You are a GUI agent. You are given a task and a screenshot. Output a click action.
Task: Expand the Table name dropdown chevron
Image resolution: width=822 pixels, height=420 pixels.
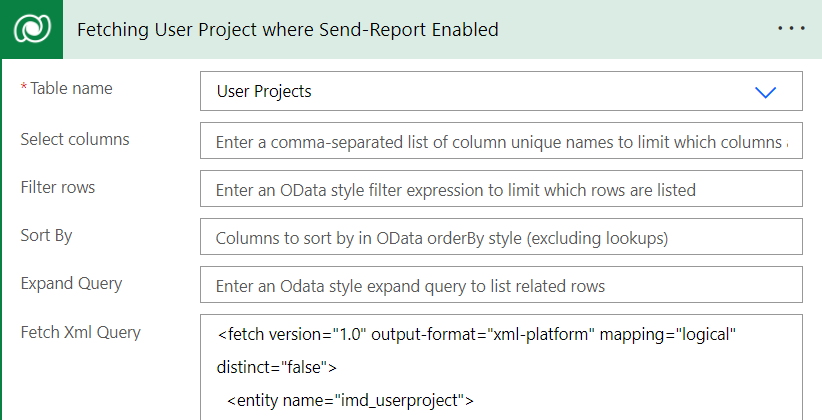pos(766,92)
